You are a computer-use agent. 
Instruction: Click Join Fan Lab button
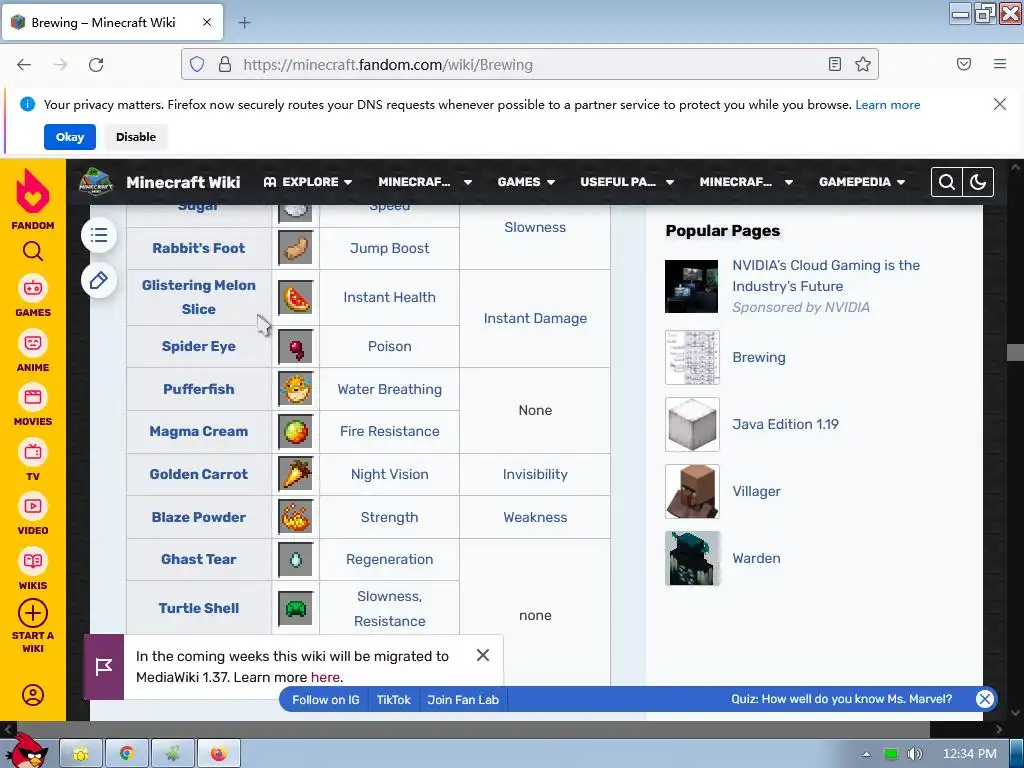click(463, 700)
